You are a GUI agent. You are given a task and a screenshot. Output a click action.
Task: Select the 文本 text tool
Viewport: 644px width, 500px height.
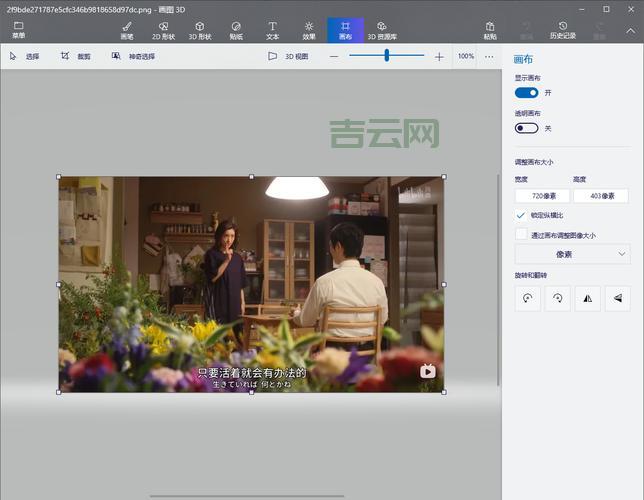(272, 30)
